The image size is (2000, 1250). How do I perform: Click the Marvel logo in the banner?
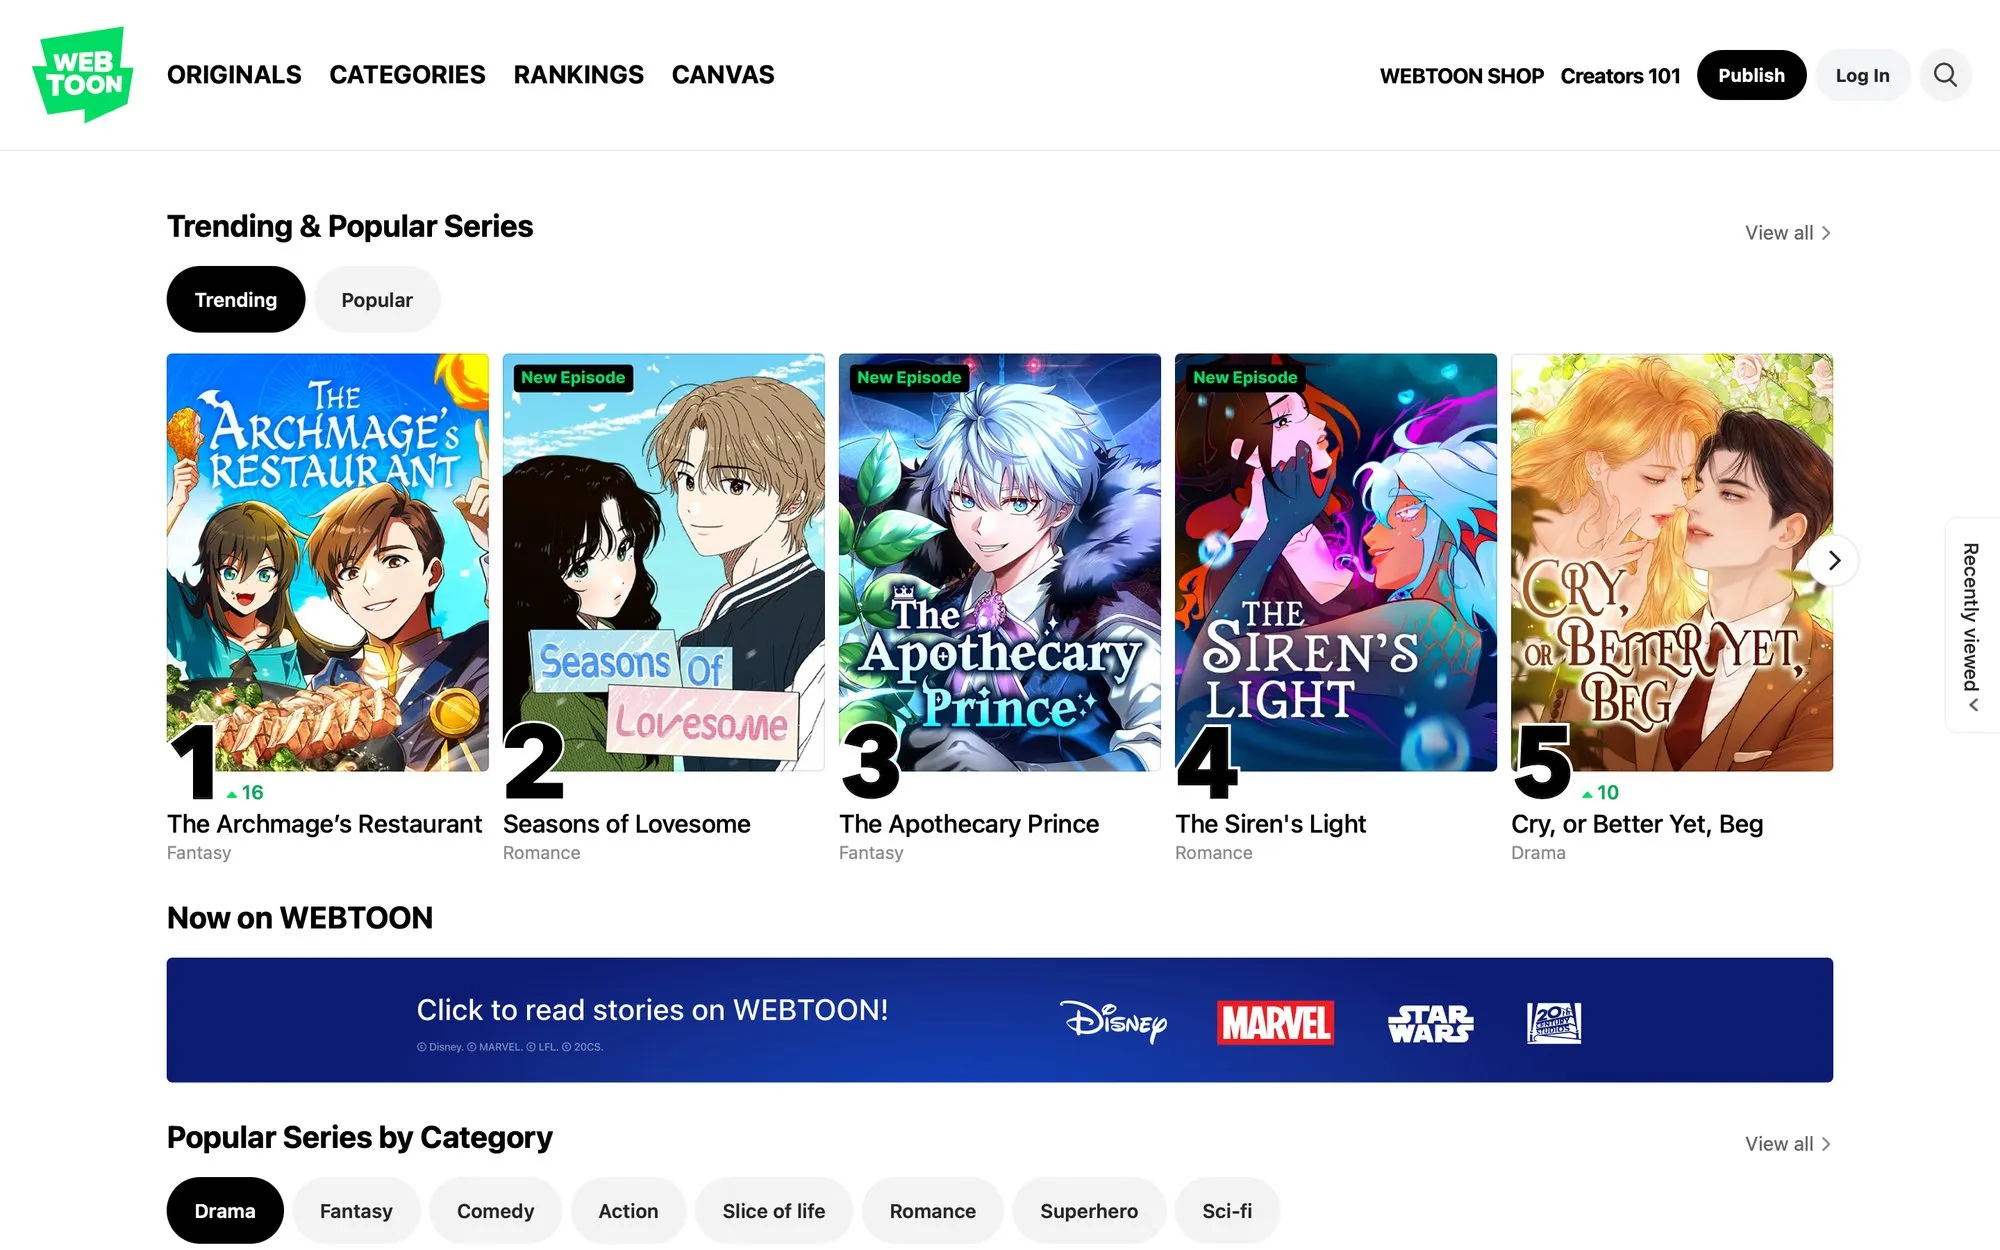[1274, 1022]
